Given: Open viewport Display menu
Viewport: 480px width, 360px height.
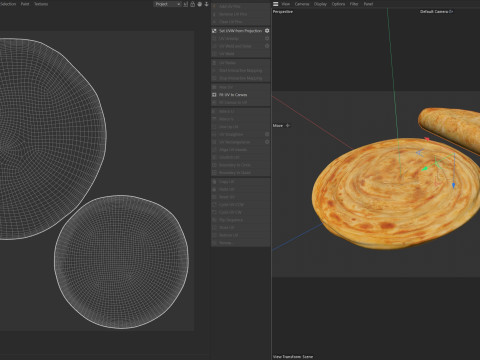Looking at the screenshot, I should tap(320, 4).
